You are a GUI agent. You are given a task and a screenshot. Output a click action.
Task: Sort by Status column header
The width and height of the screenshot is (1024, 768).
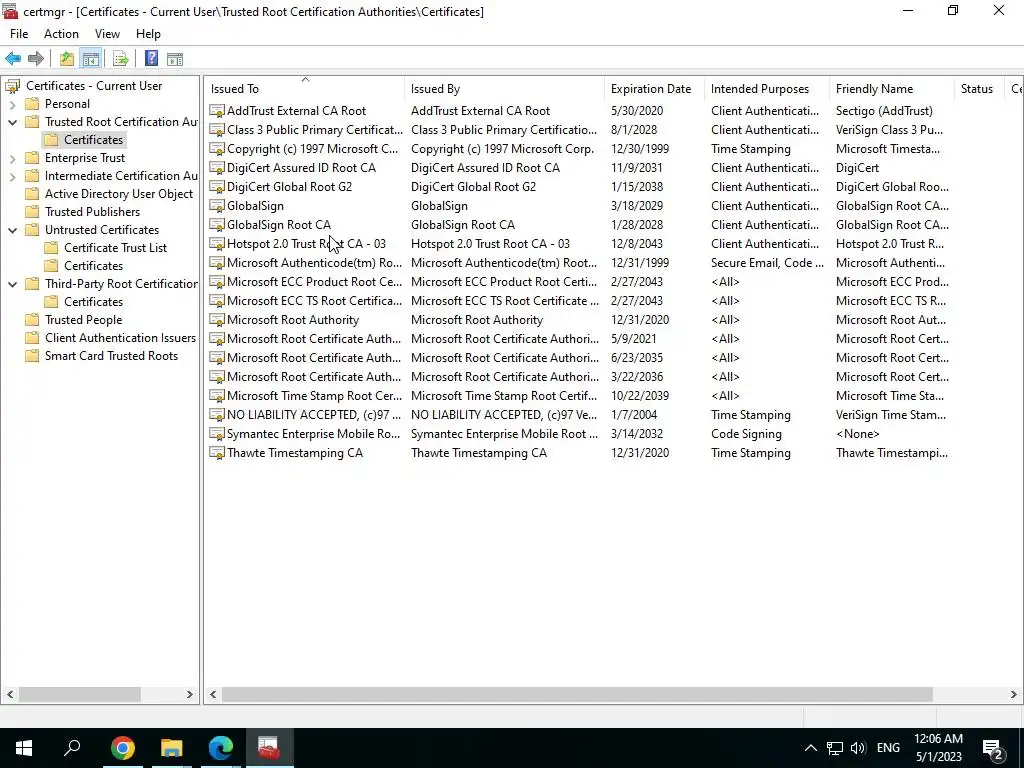pyautogui.click(x=978, y=89)
